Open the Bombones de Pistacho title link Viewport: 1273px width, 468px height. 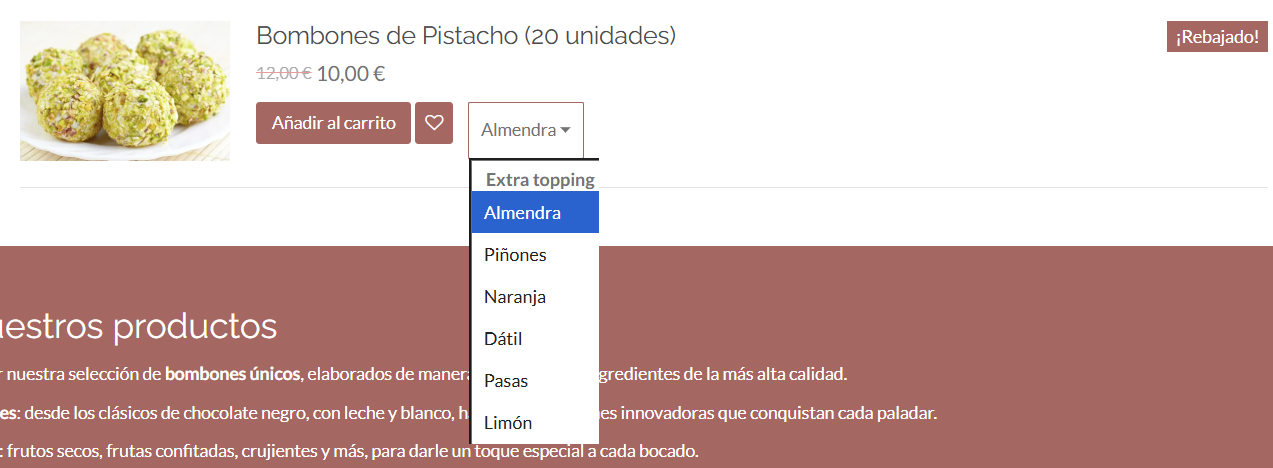click(x=466, y=36)
